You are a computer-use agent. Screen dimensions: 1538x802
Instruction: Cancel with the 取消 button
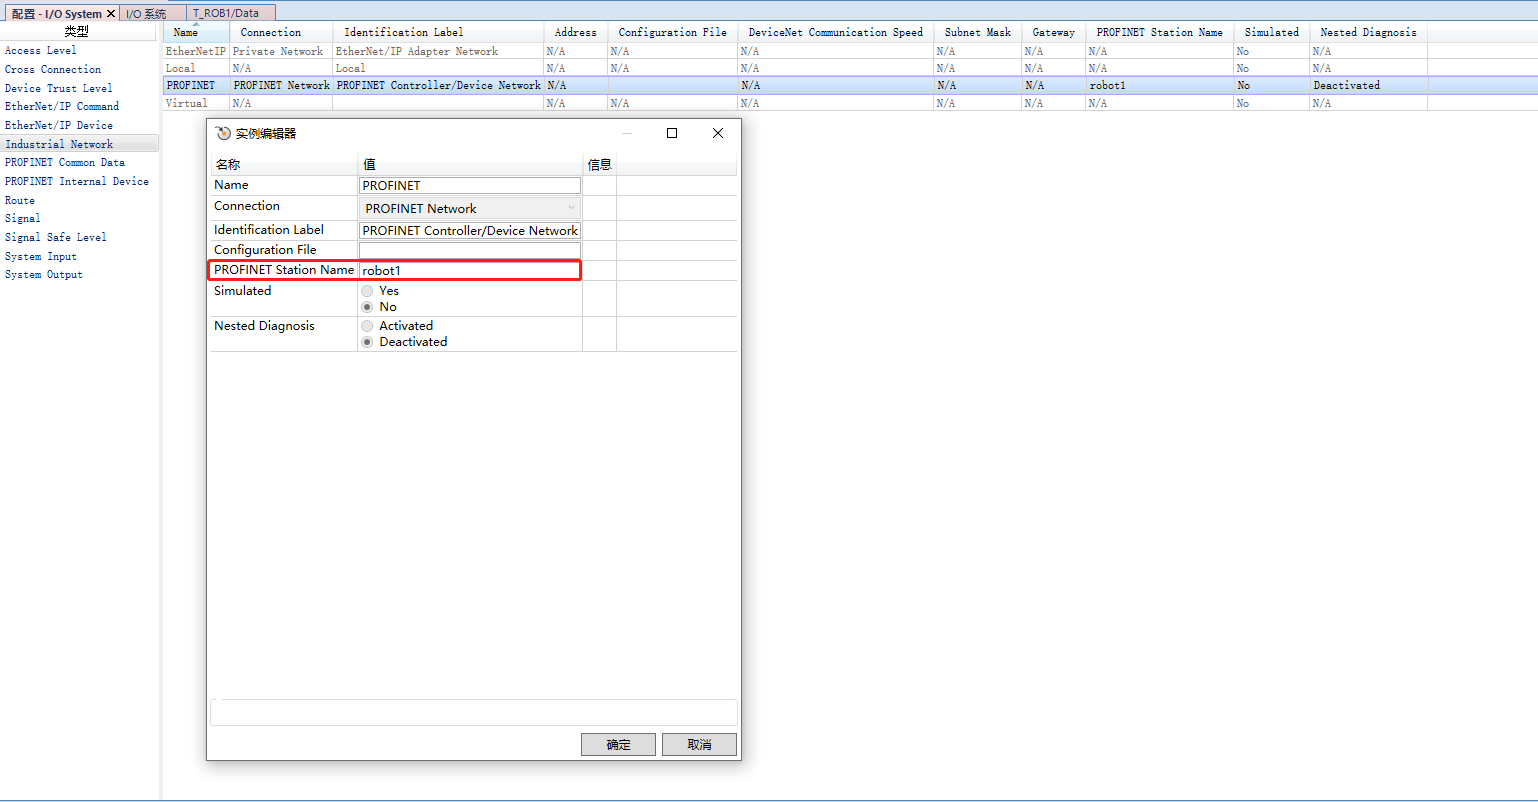pyautogui.click(x=699, y=745)
